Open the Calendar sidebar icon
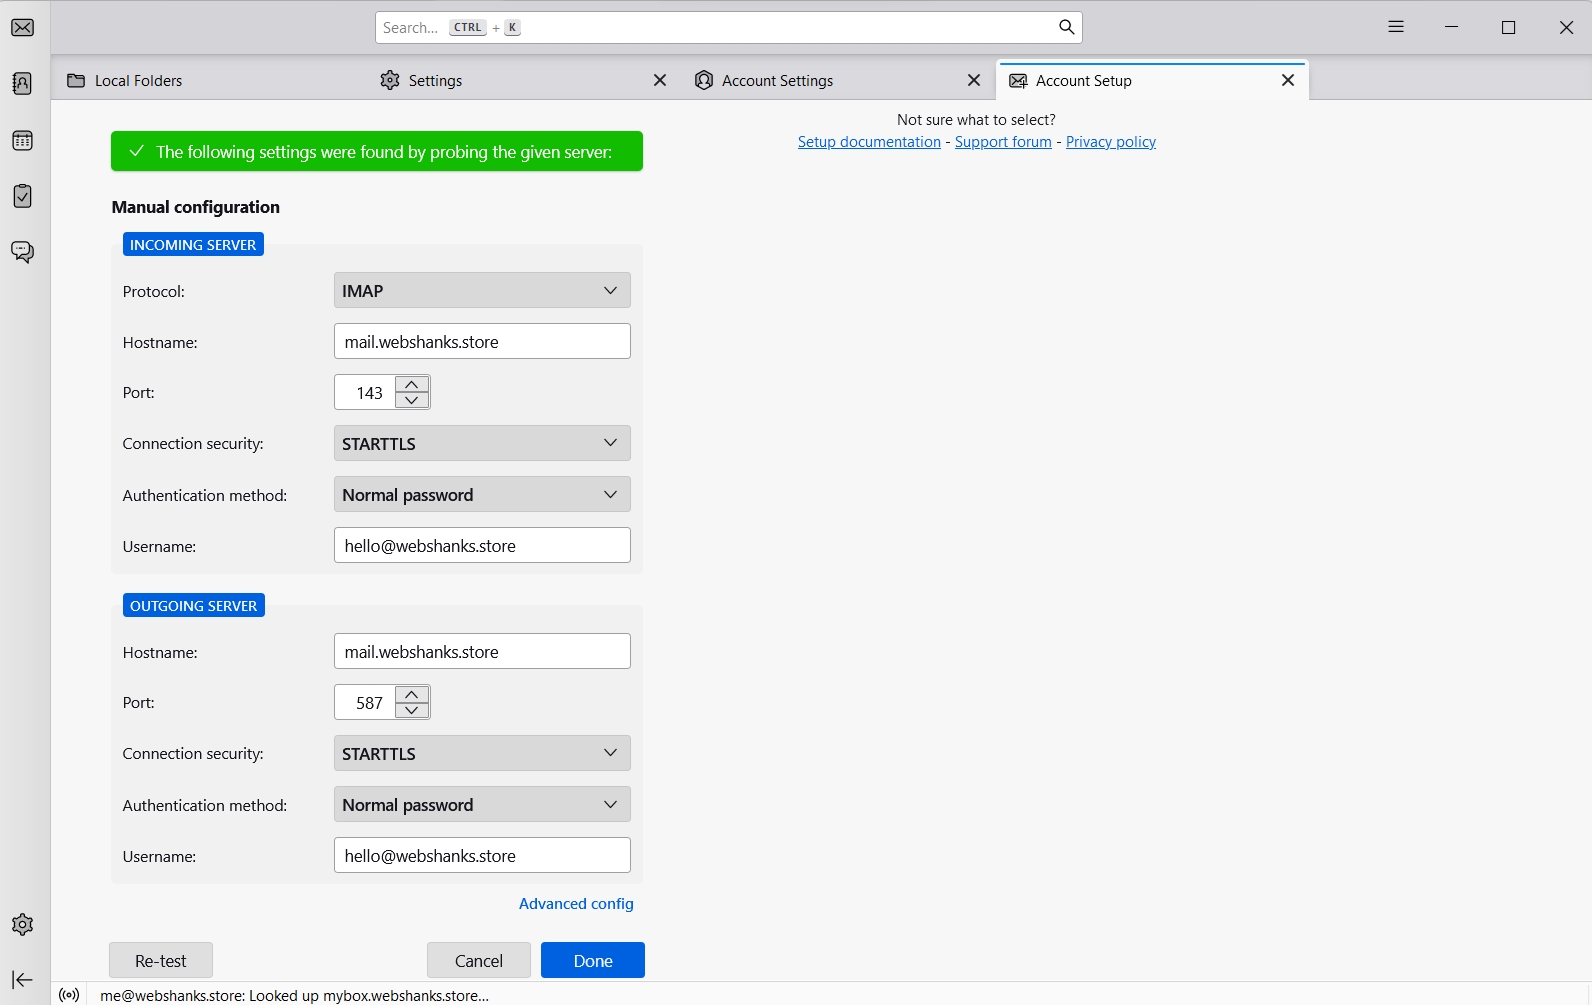This screenshot has height=1005, width=1592. point(22,141)
